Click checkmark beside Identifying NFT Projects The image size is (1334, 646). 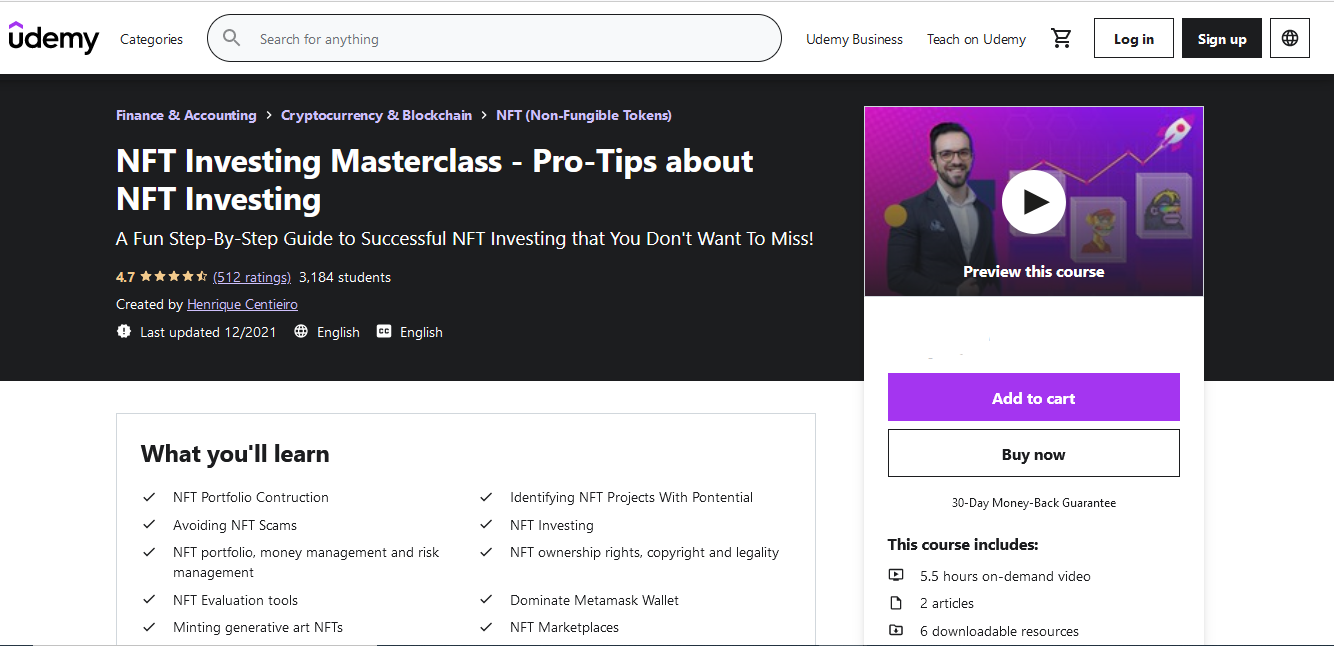[486, 497]
